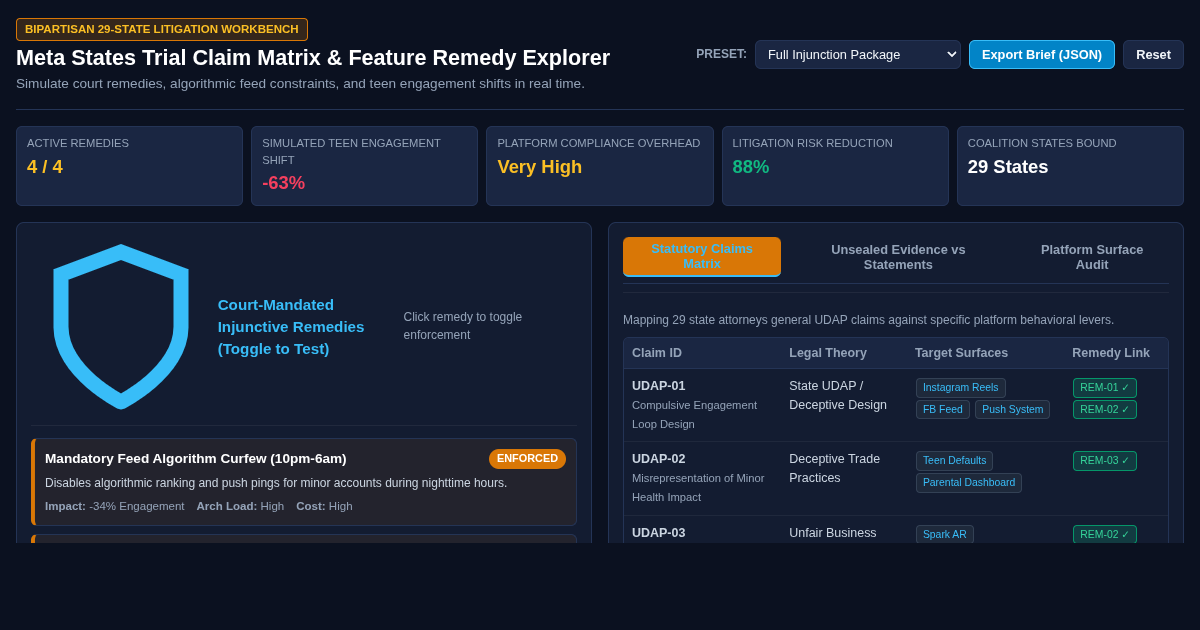The width and height of the screenshot is (1200, 630).
Task: Toggle Mandatory Feed Algorithm Curfew remedy card
Action: [x=304, y=482]
